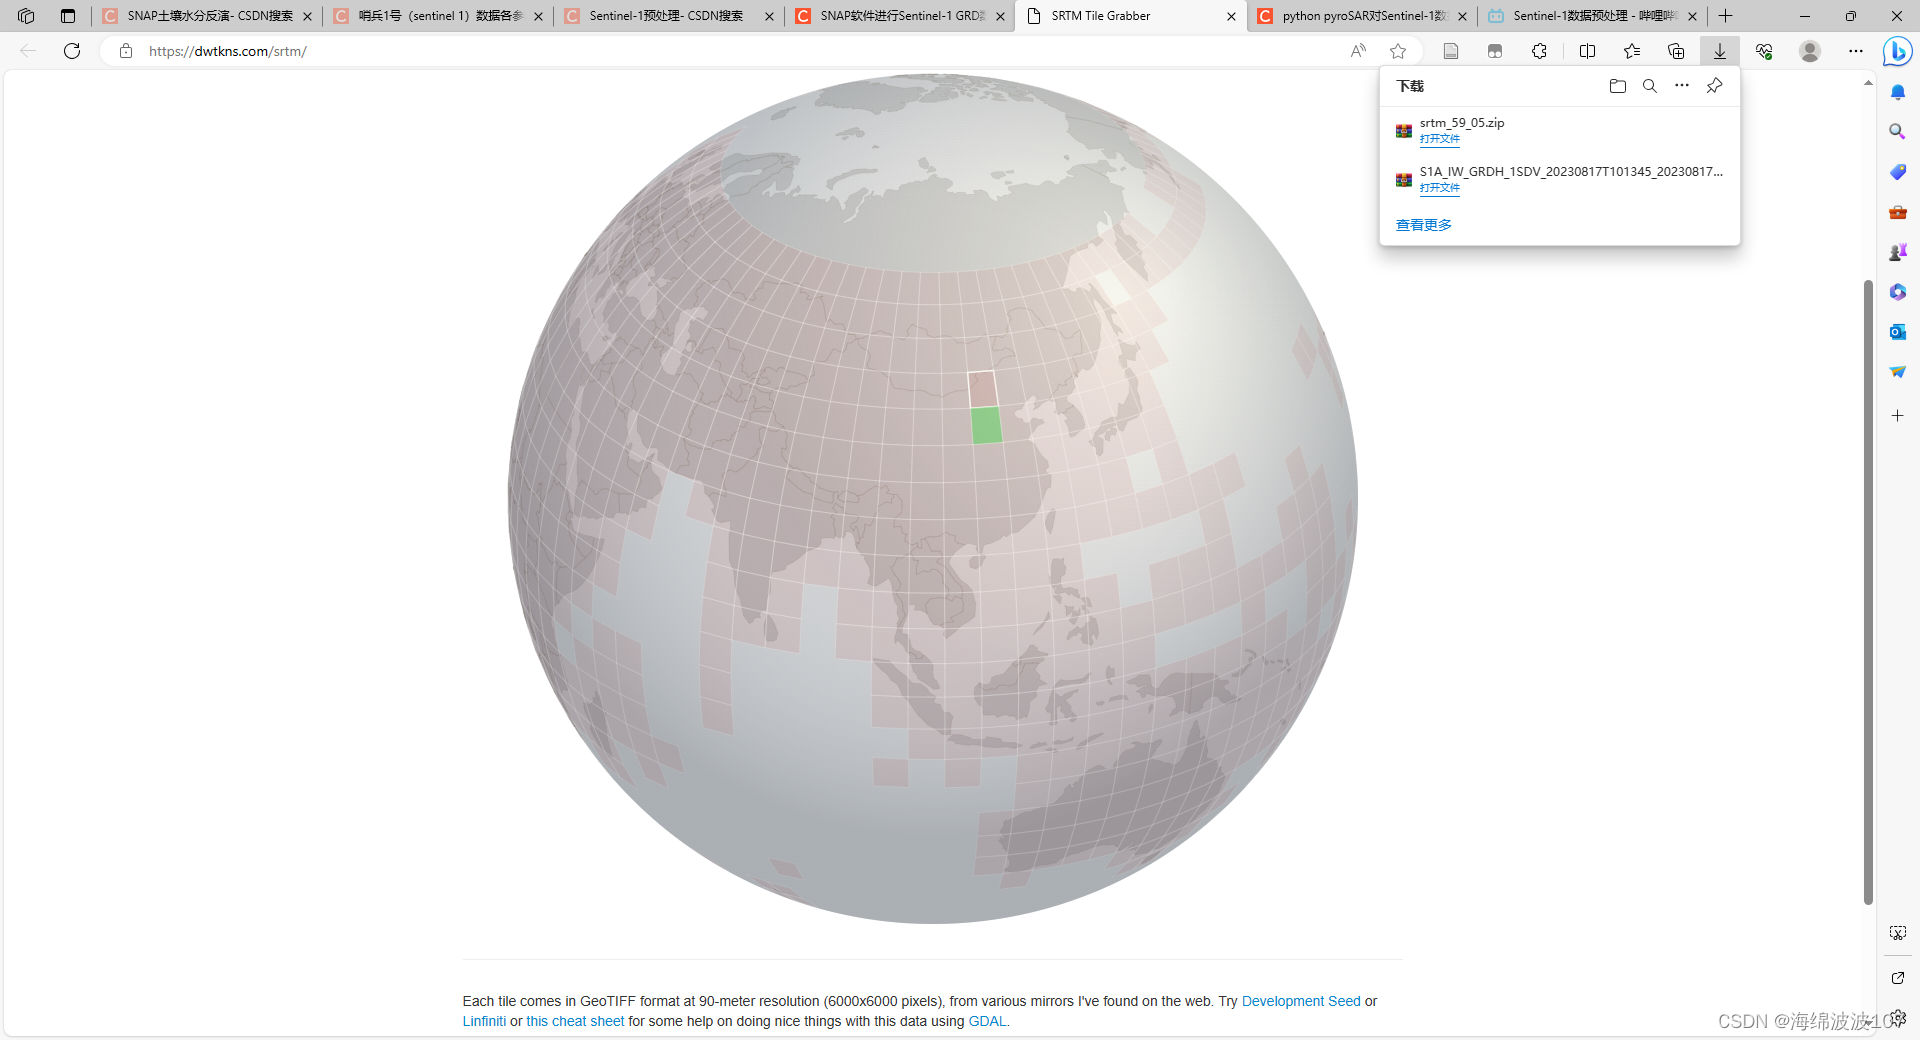Switch to python pyroSAR对Sentinel-1 tab
1920x1040 pixels.
point(1362,16)
